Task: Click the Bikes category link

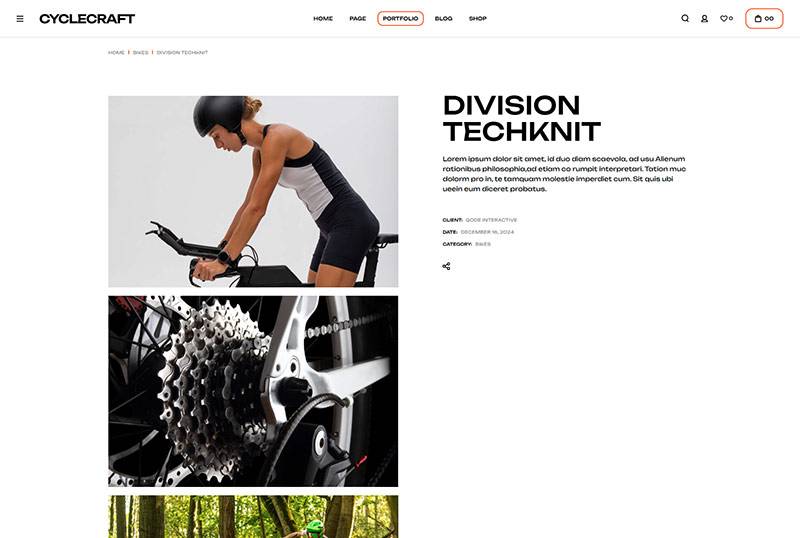Action: click(483, 244)
